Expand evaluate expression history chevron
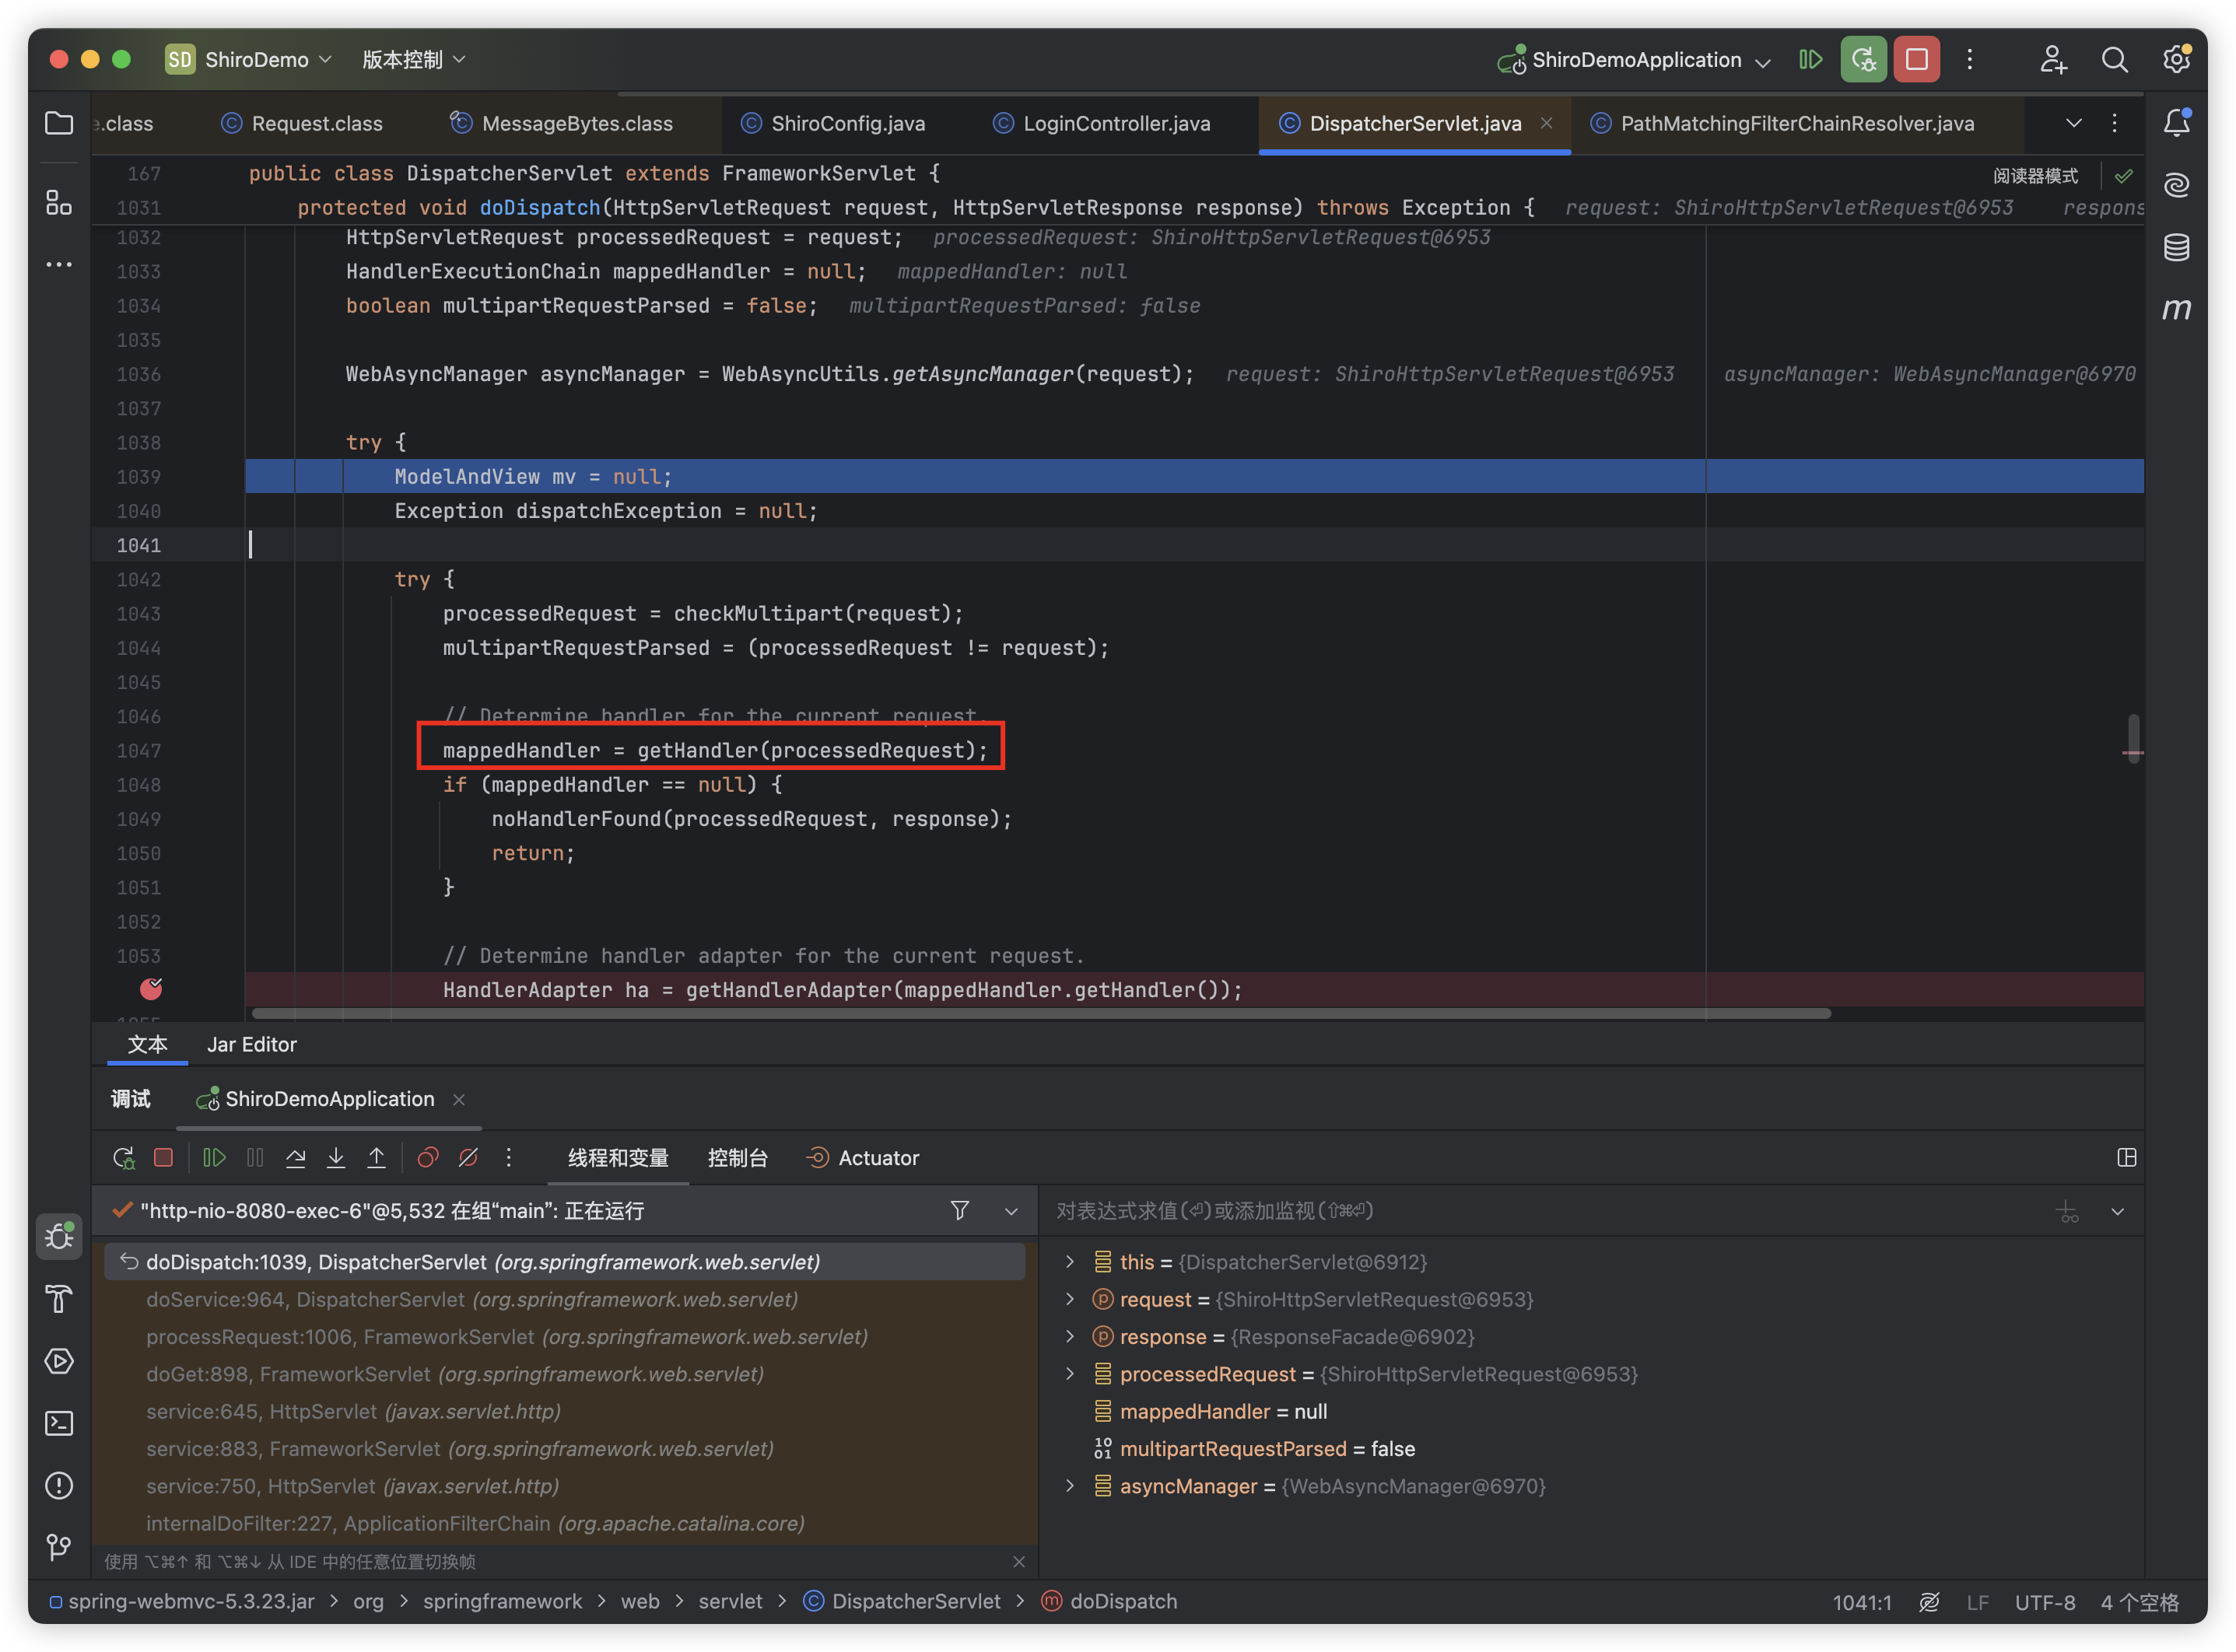This screenshot has height=1652, width=2236. click(2117, 1211)
